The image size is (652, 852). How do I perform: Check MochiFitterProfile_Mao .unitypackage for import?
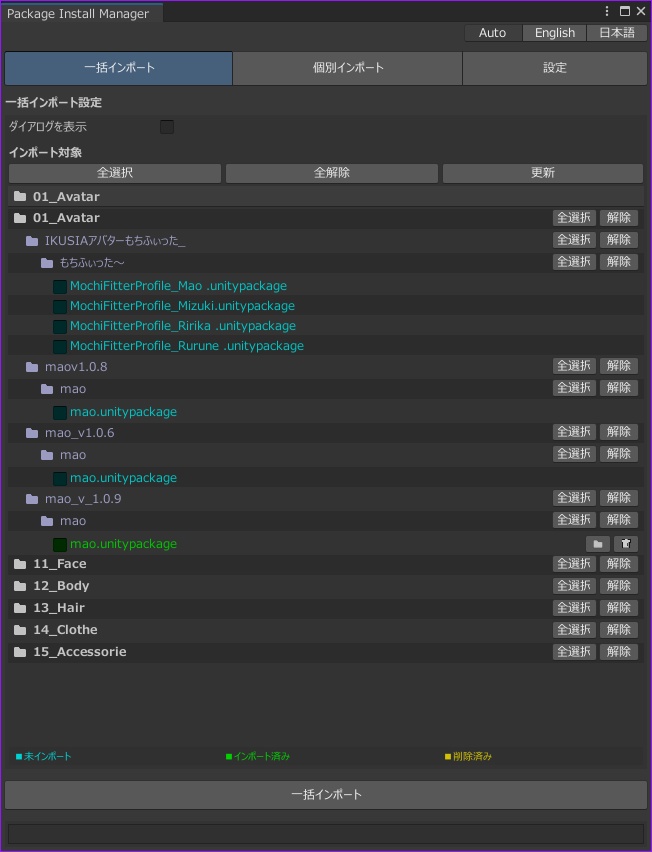[60, 284]
